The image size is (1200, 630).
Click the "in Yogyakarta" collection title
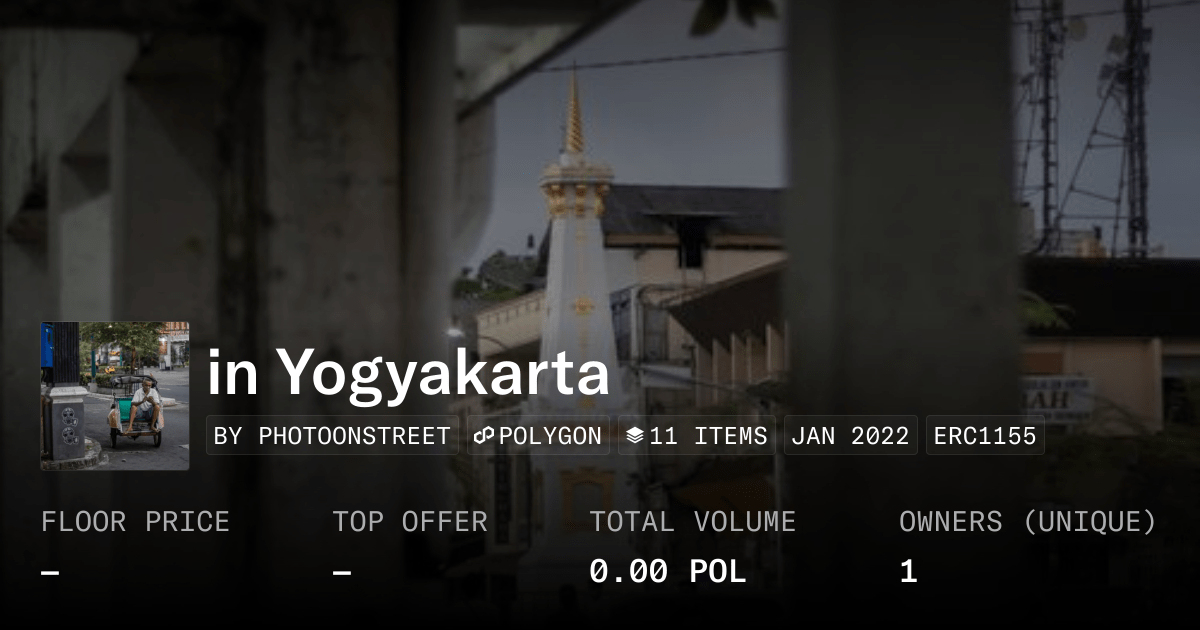pos(408,373)
